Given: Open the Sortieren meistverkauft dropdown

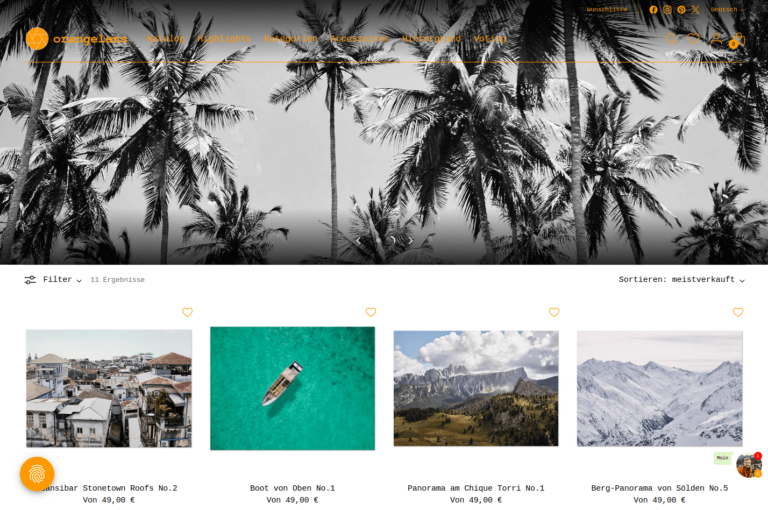Looking at the screenshot, I should pos(681,280).
